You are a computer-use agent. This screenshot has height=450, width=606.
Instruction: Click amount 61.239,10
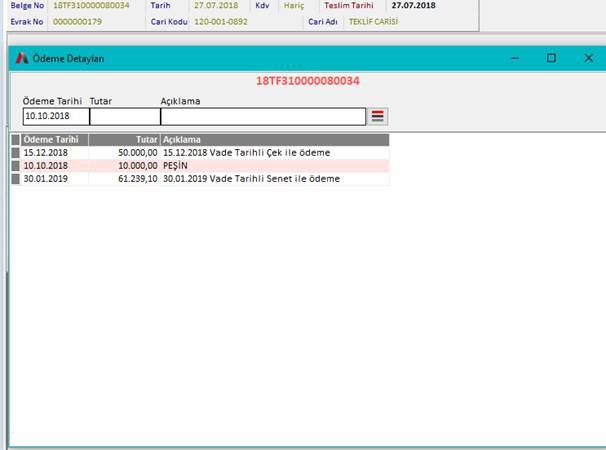pos(138,179)
